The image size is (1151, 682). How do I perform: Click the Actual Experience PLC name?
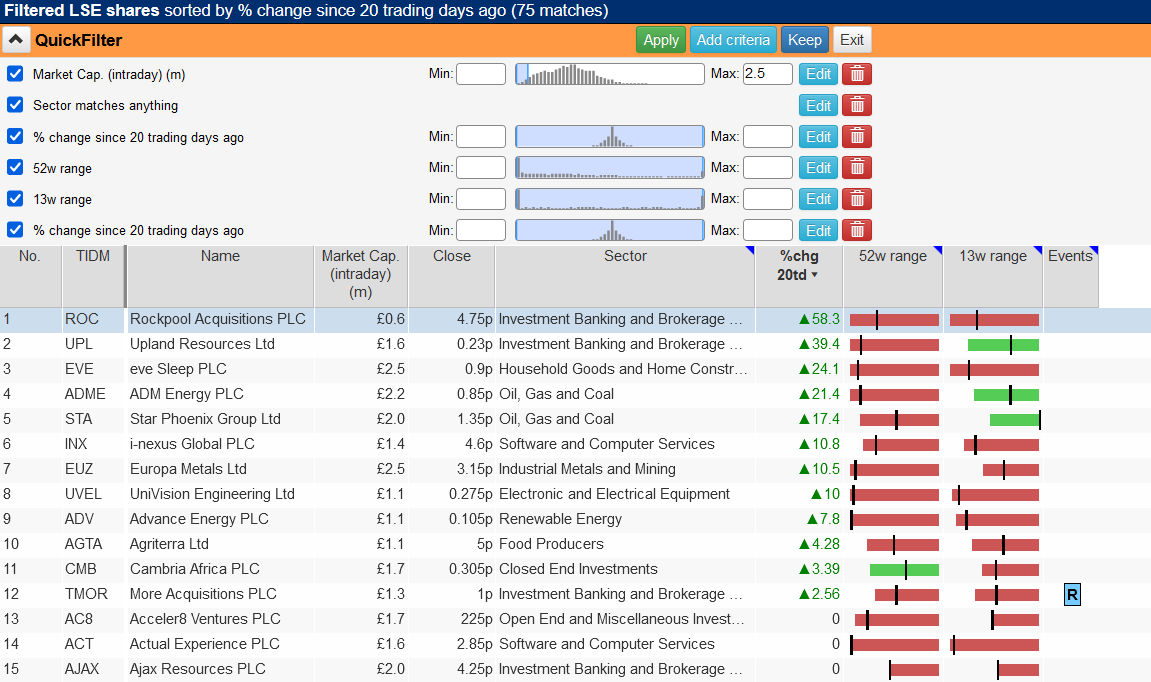[x=205, y=644]
